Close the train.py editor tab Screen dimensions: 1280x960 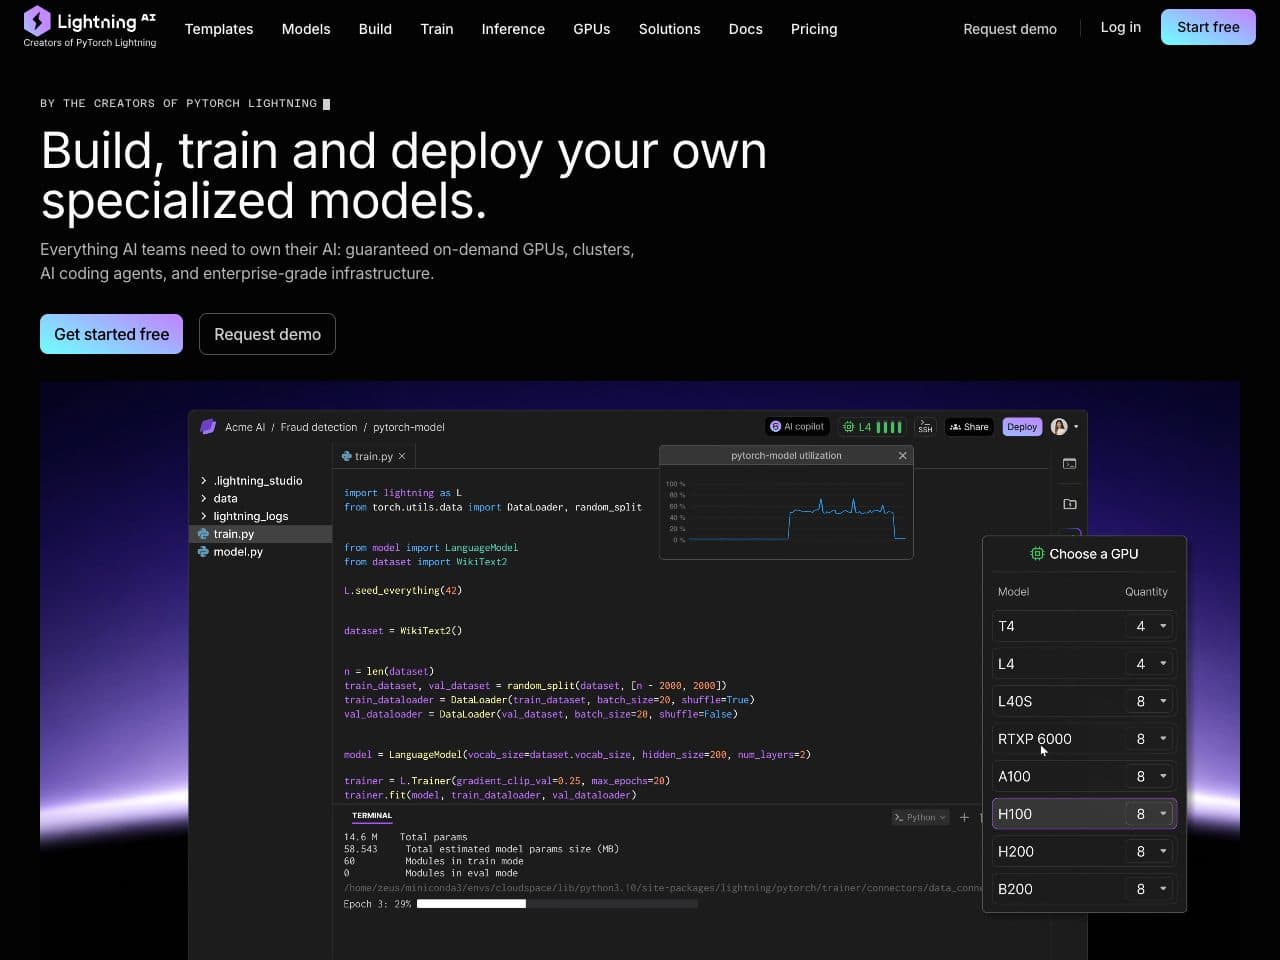pyautogui.click(x=402, y=456)
